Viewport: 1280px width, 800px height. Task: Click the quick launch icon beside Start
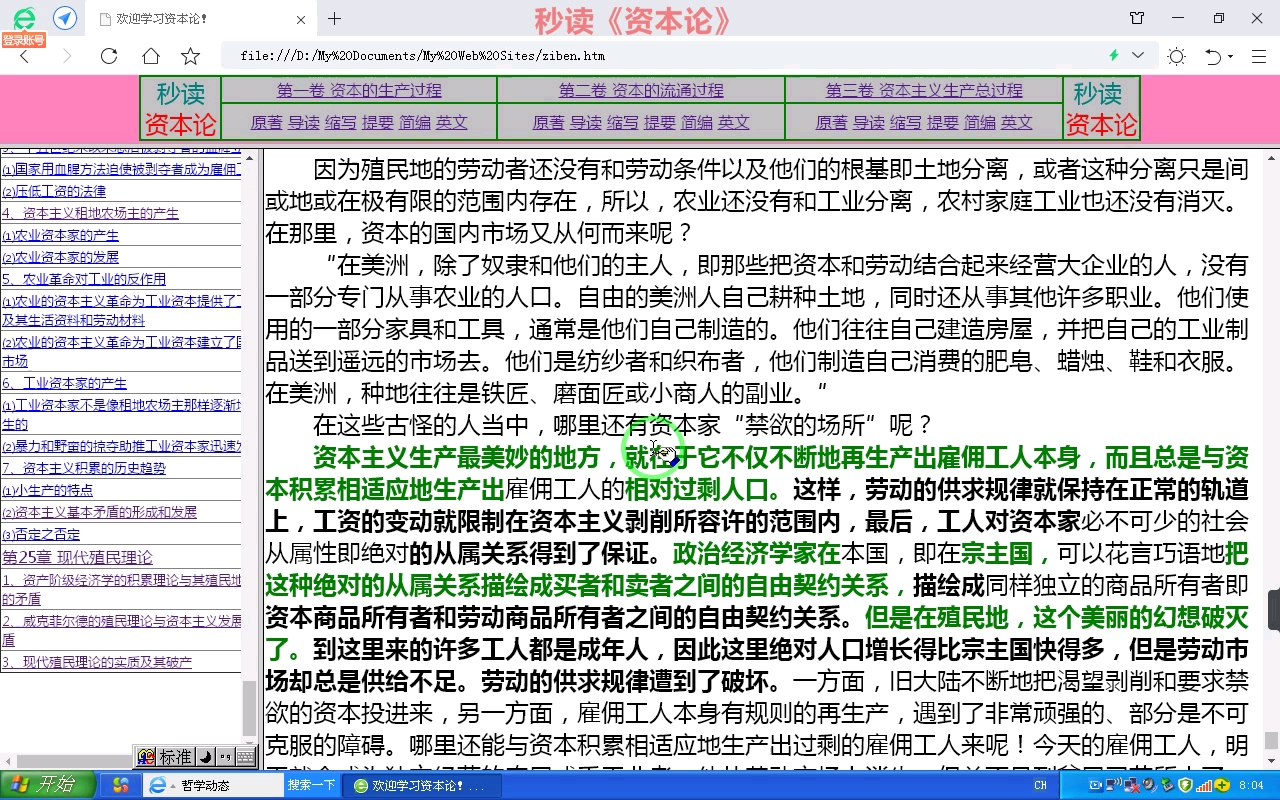pos(121,786)
